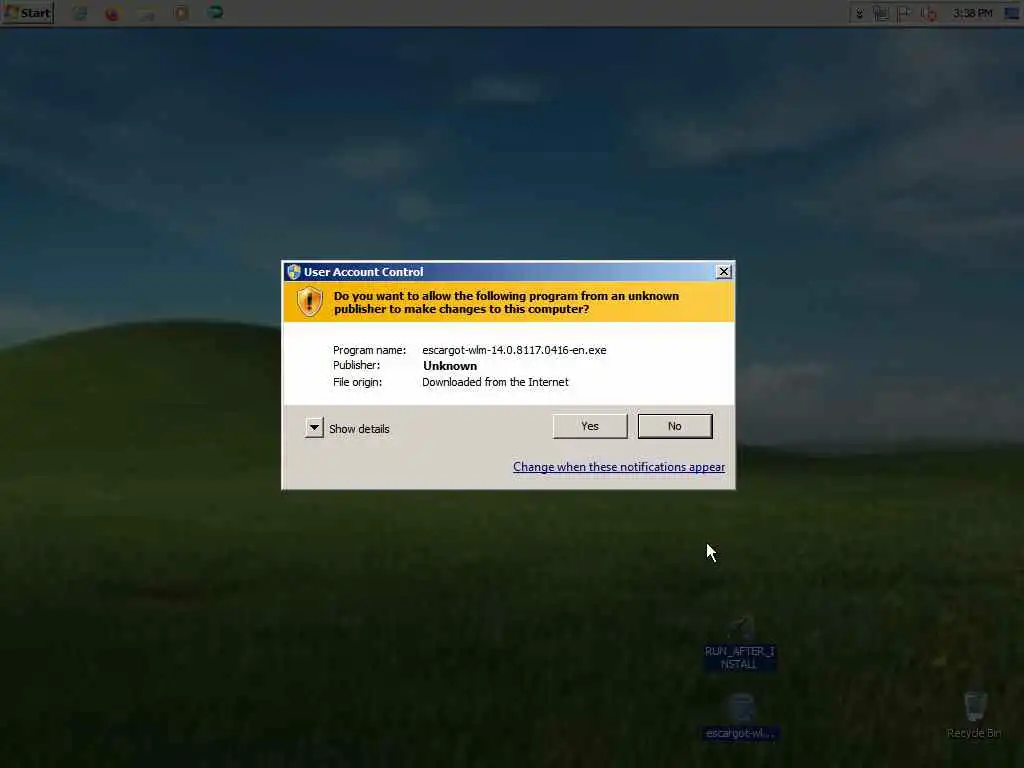Close the User Account Control dialog
The height and width of the screenshot is (768, 1024).
click(x=724, y=272)
